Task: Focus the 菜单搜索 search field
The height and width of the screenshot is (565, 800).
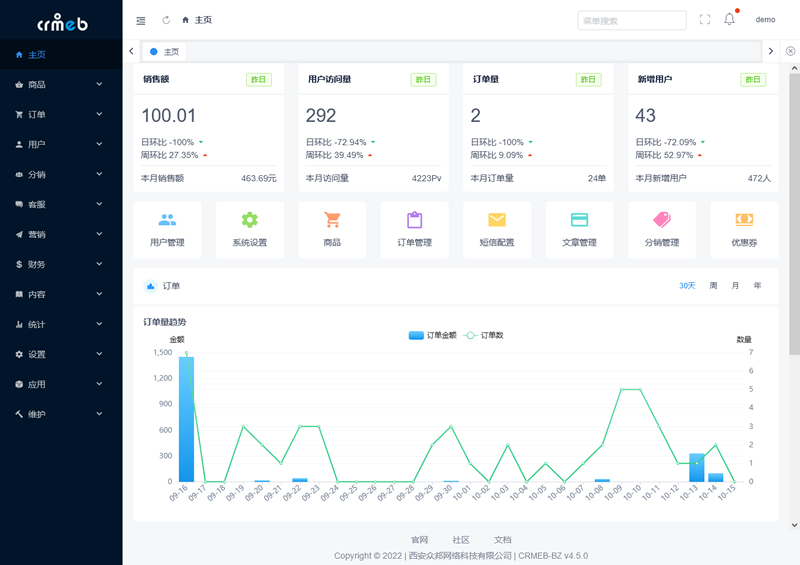Action: pos(631,20)
